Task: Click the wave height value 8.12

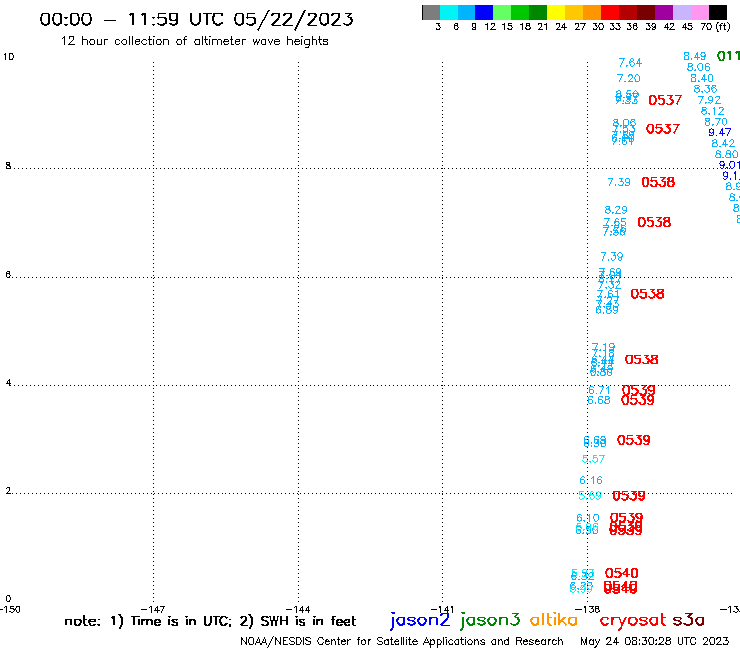Action: coord(712,111)
